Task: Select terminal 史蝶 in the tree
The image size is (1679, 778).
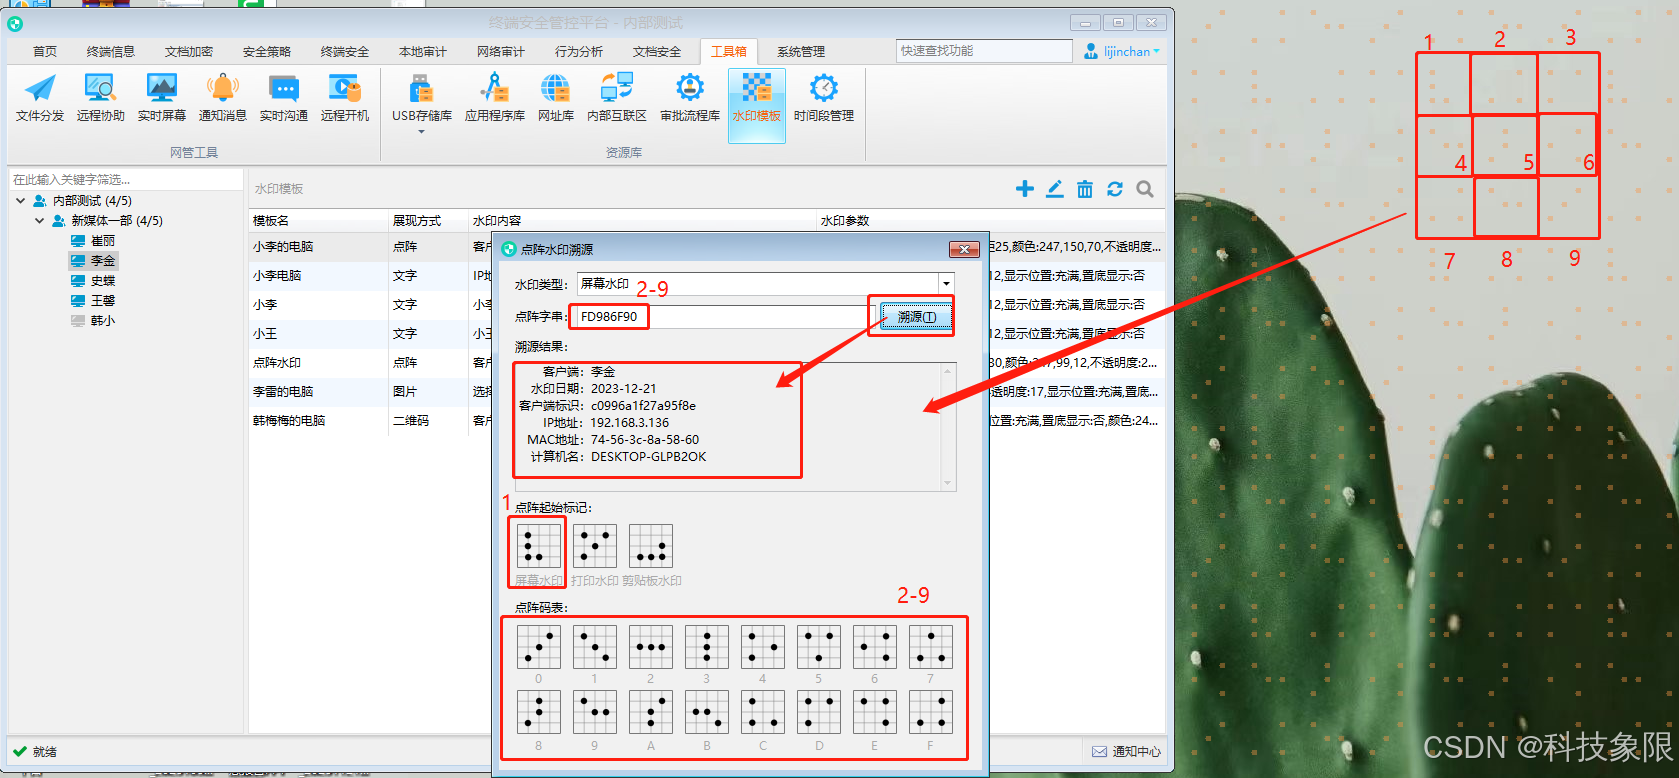Action: pos(93,281)
